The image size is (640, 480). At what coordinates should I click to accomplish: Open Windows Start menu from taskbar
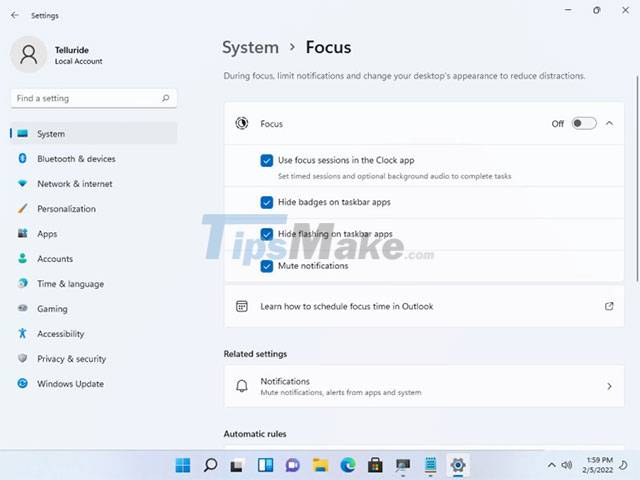182,465
